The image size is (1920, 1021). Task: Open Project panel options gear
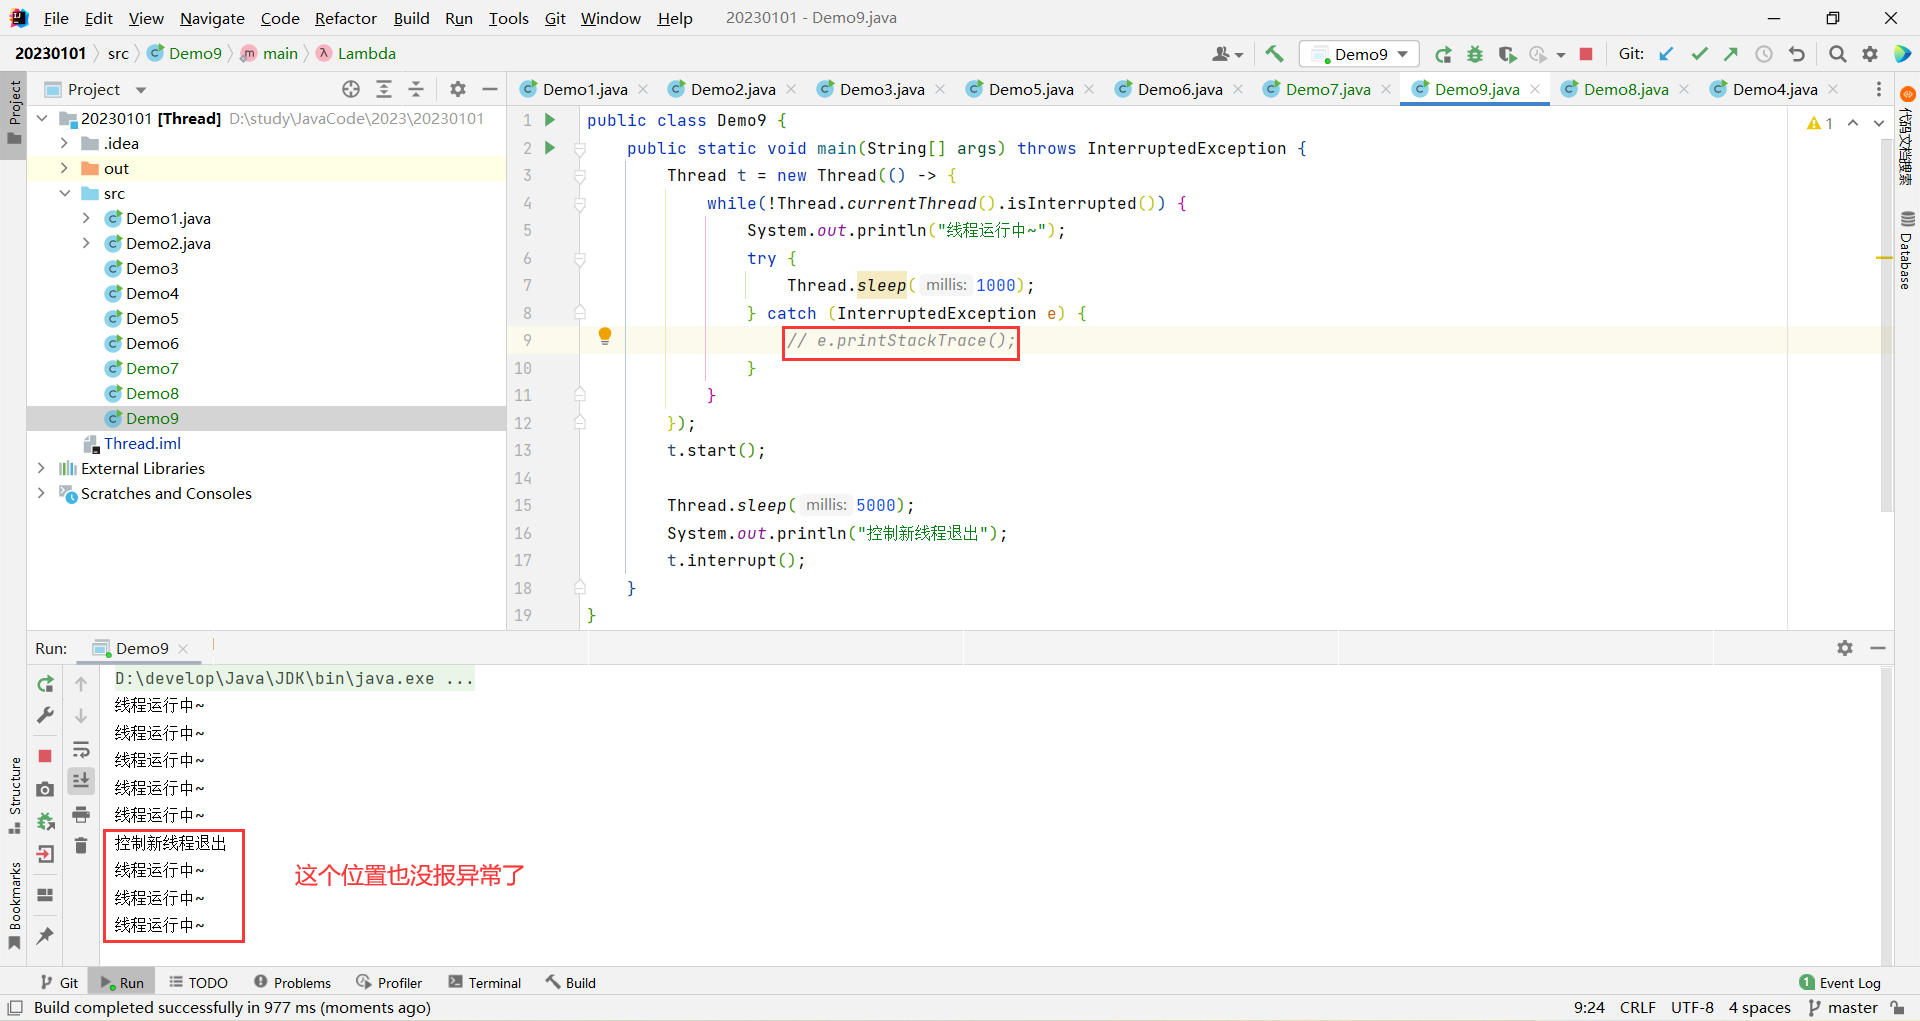point(458,89)
